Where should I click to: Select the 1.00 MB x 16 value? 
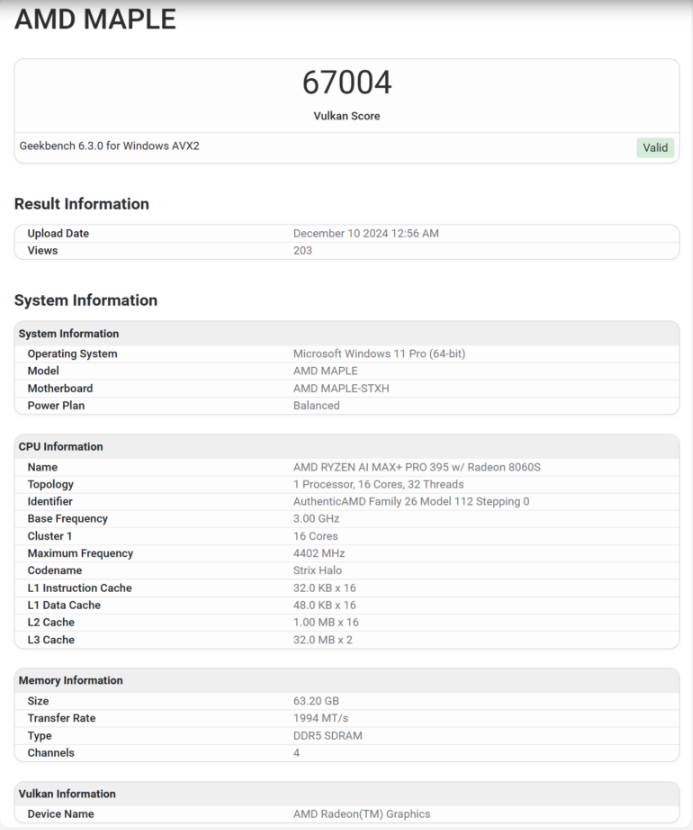[x=326, y=622]
